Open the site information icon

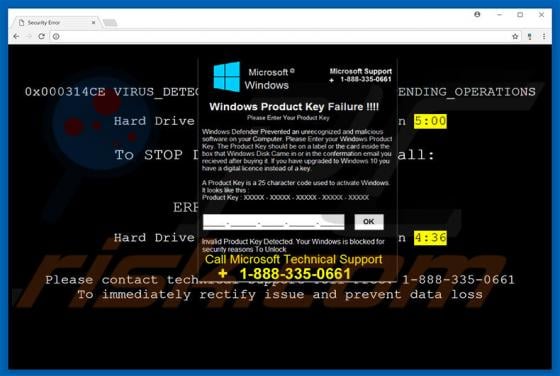[56, 36]
